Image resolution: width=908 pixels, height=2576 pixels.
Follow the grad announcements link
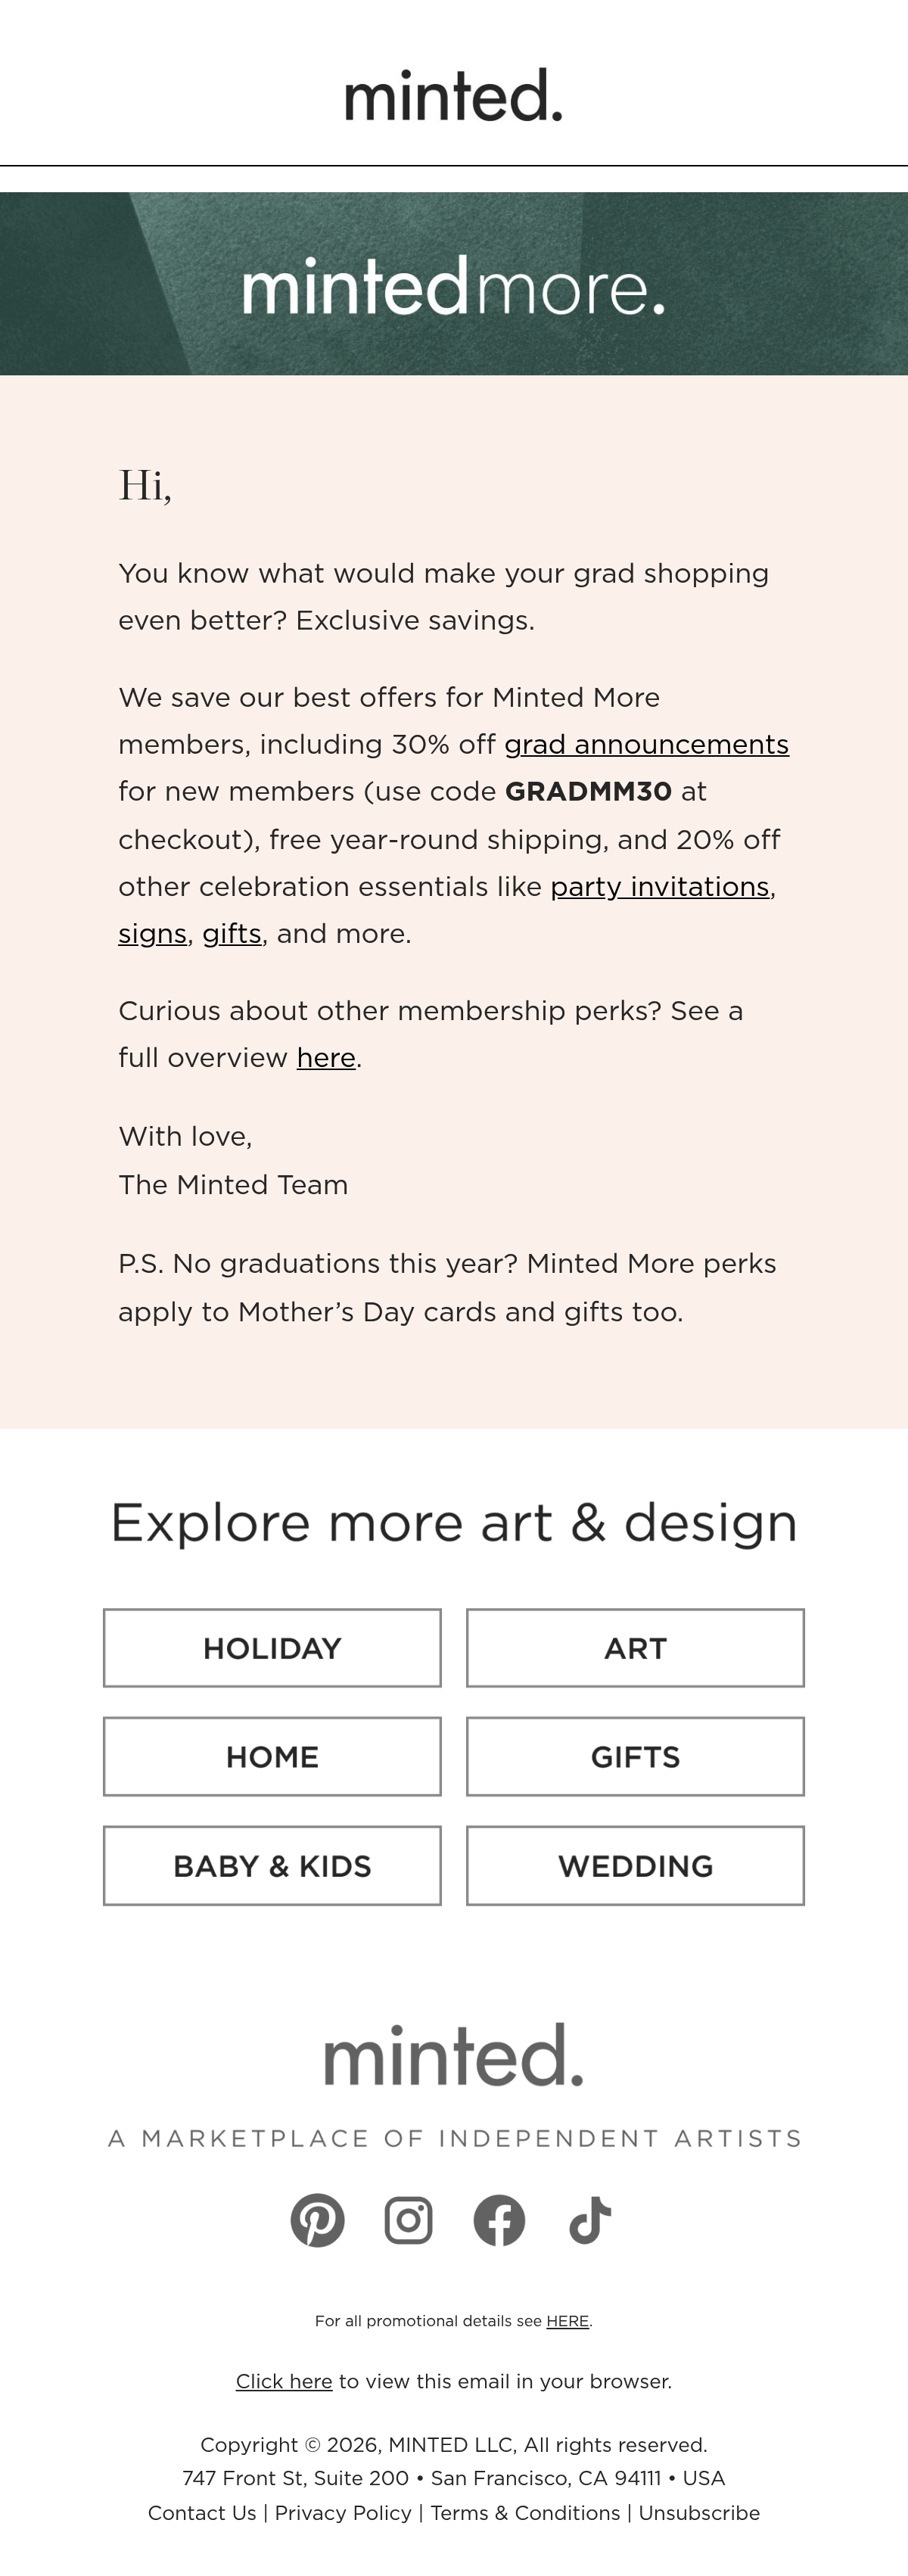pos(646,745)
